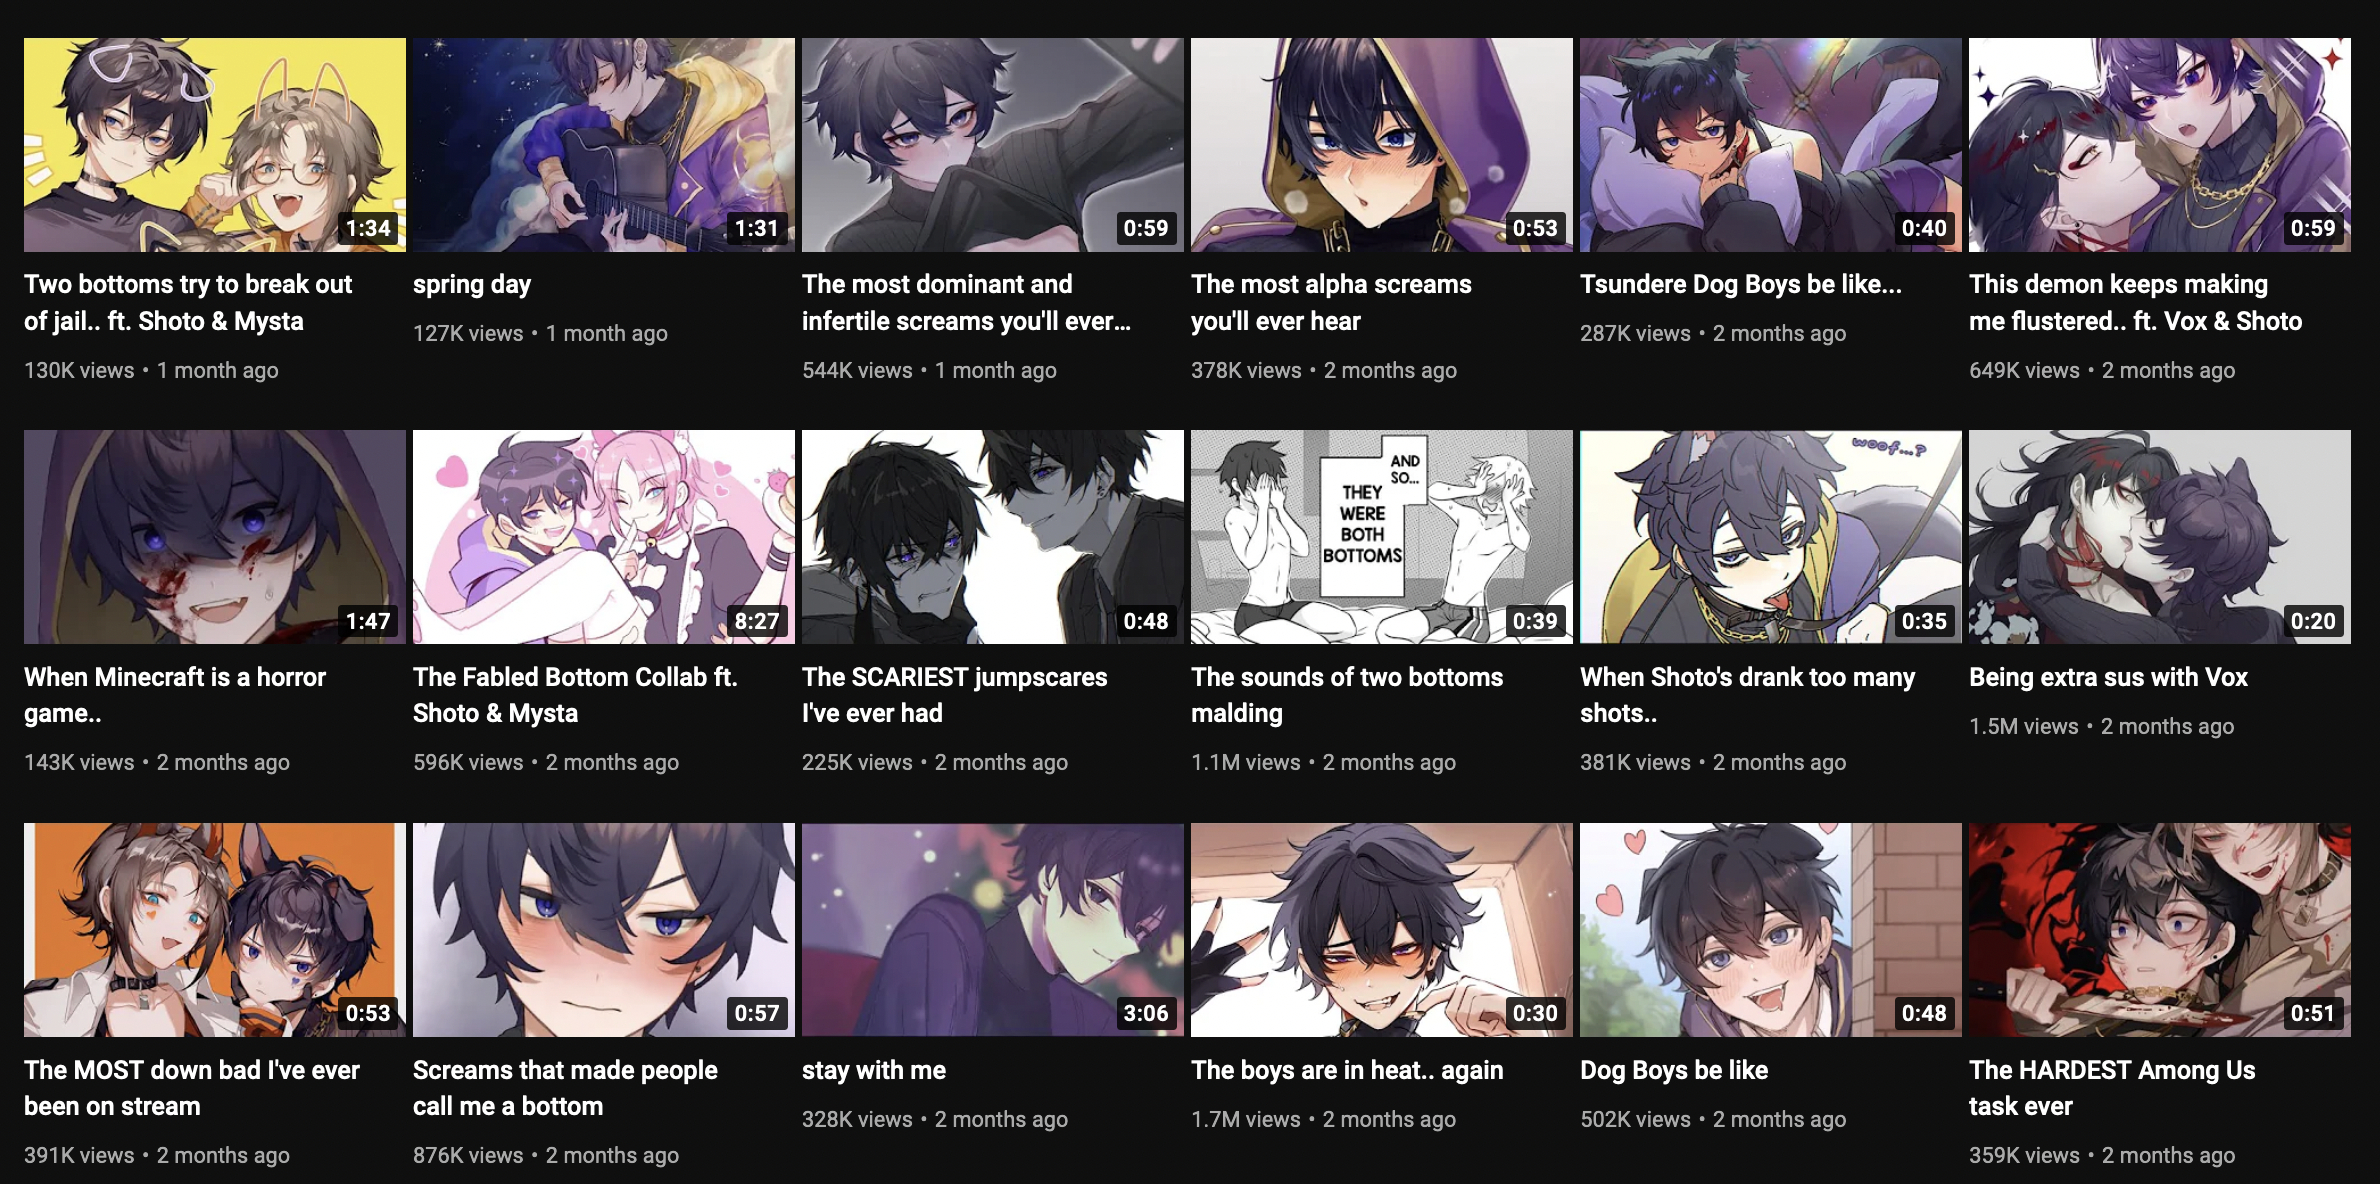Click 'The most dominant and infertile screams' title
Screen dimensions: 2380x1184
tap(966, 302)
